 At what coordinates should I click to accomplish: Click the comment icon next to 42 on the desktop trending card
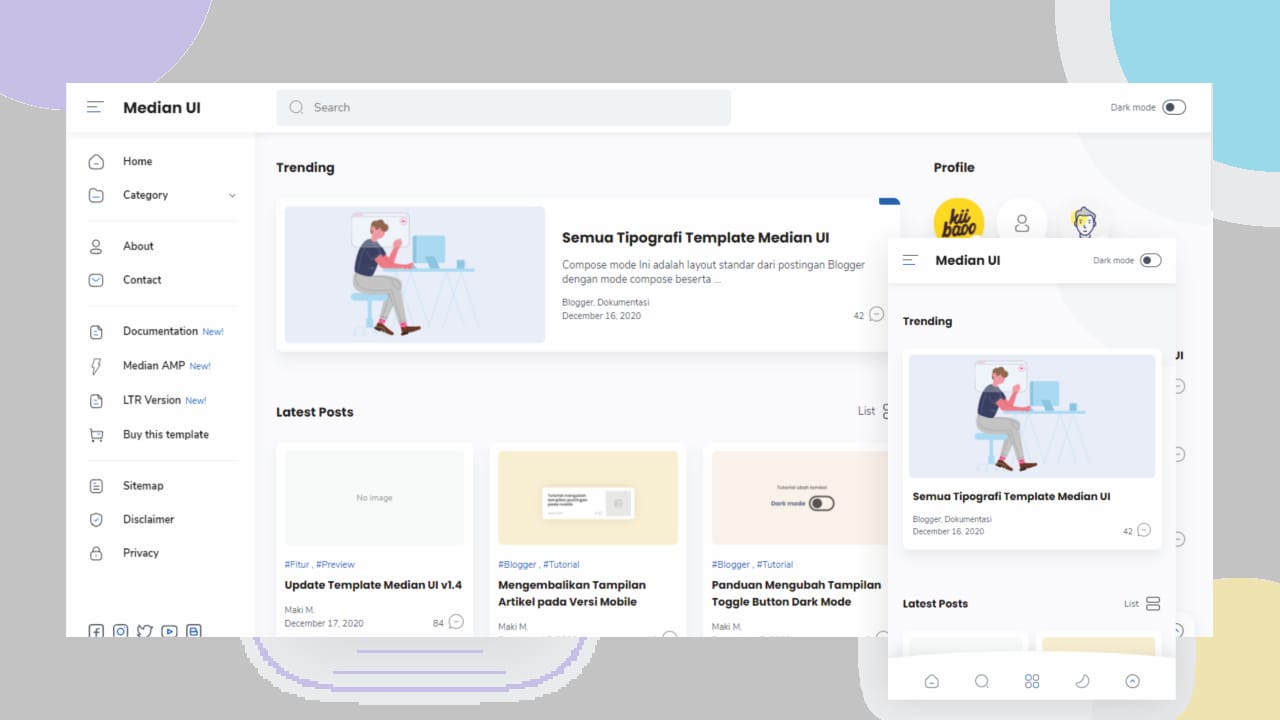point(877,315)
